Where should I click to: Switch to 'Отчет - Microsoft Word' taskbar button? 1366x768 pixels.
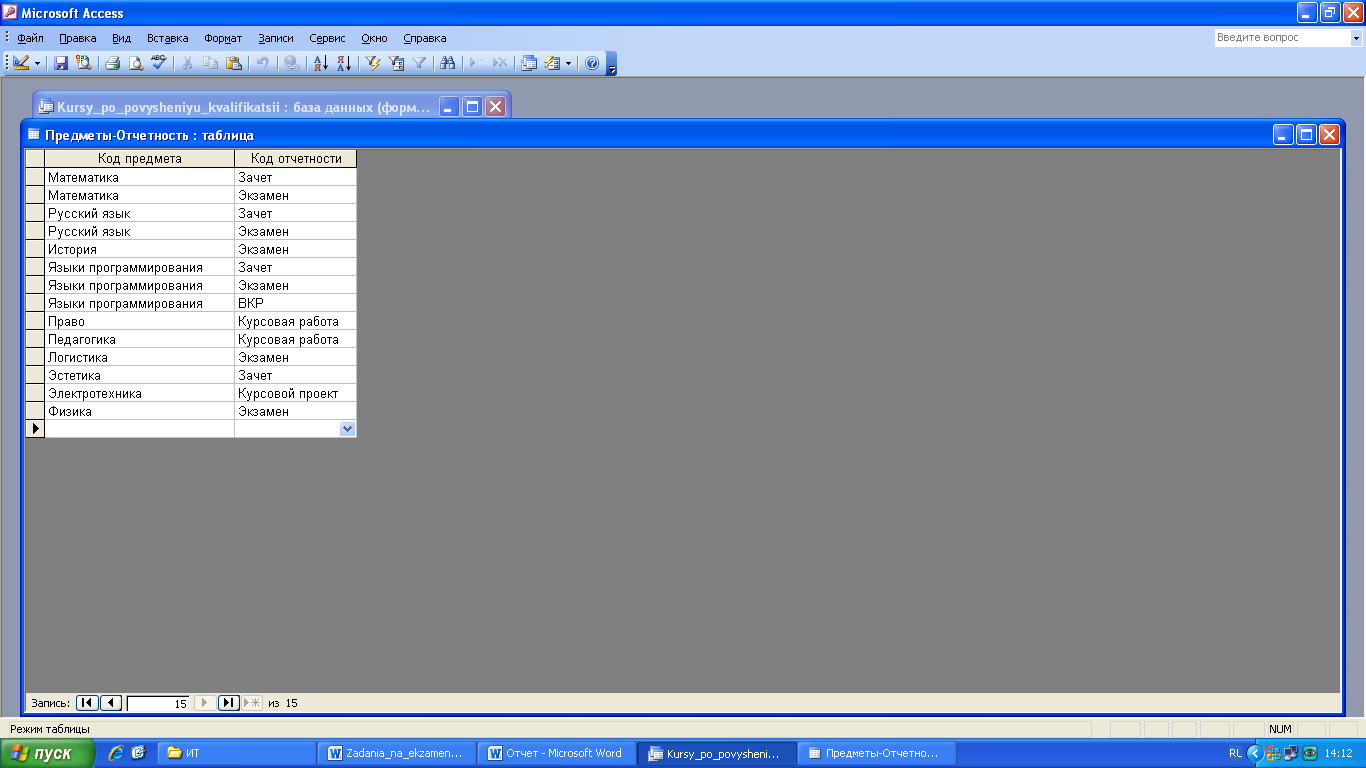click(x=557, y=753)
